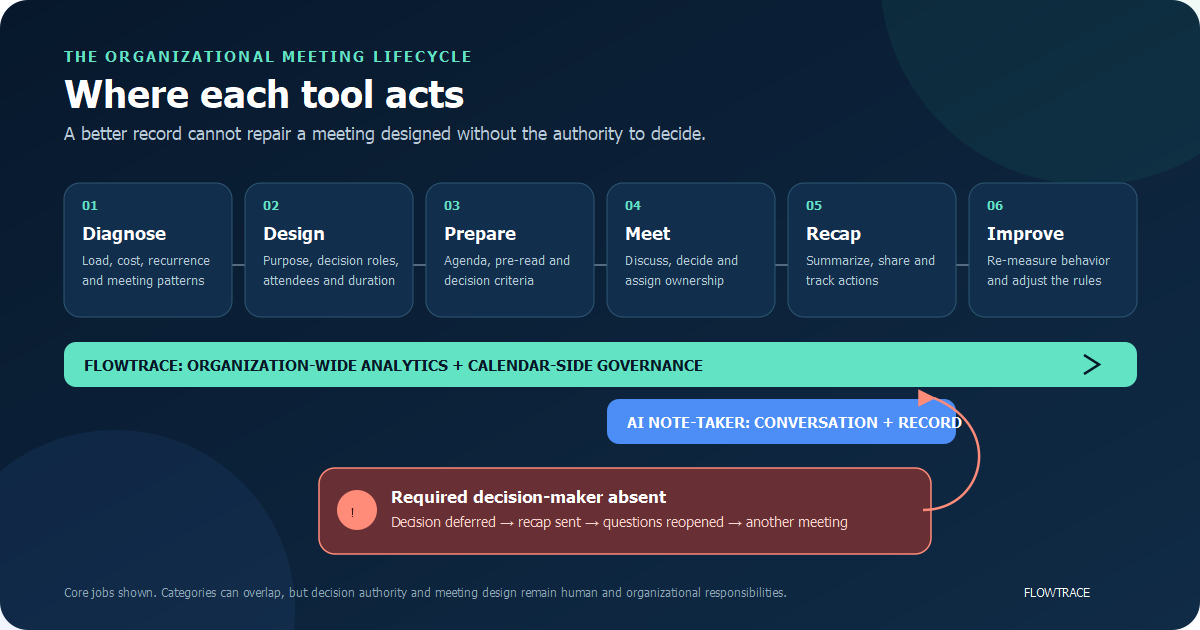Click 'Purpose, decision roles' description text
The width and height of the screenshot is (1200, 630).
tap(331, 271)
